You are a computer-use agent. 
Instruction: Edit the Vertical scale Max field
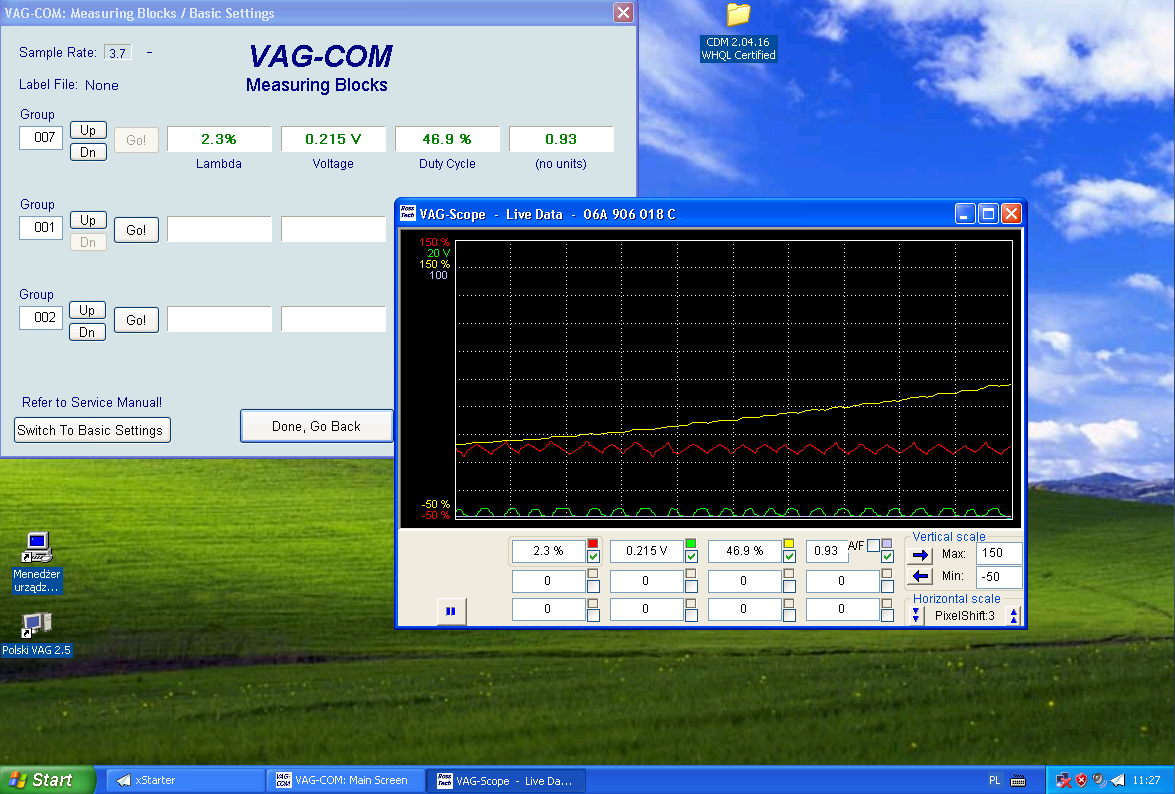[999, 554]
